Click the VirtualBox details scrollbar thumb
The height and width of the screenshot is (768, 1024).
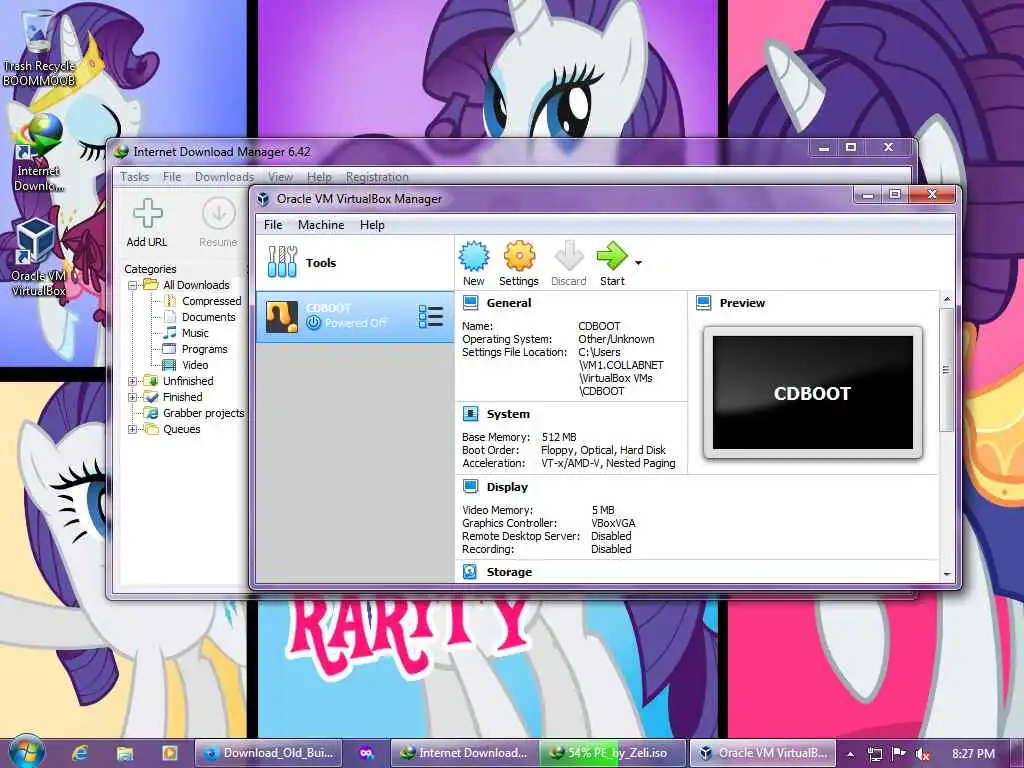click(946, 370)
